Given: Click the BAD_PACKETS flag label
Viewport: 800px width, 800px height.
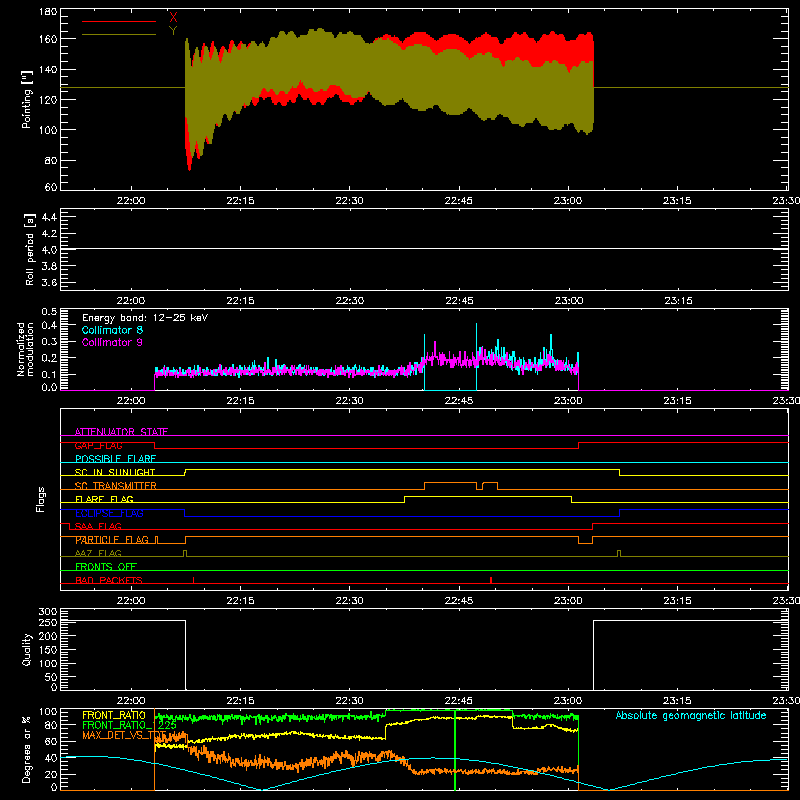Looking at the screenshot, I should tap(109, 580).
